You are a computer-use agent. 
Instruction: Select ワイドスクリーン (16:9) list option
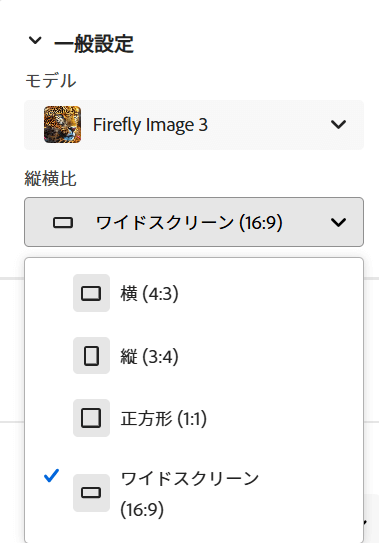pyautogui.click(x=194, y=493)
